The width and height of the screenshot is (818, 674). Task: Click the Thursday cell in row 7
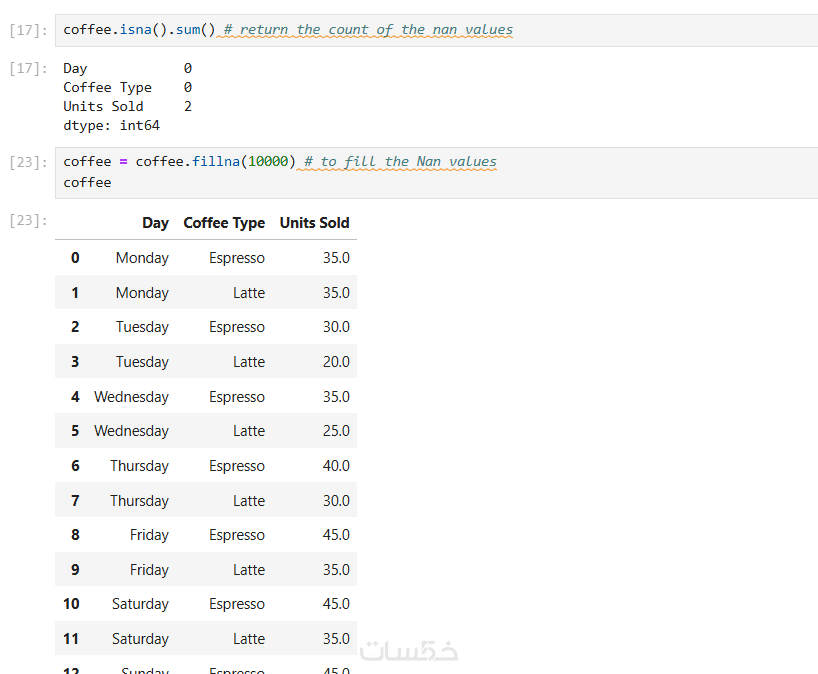coord(139,501)
